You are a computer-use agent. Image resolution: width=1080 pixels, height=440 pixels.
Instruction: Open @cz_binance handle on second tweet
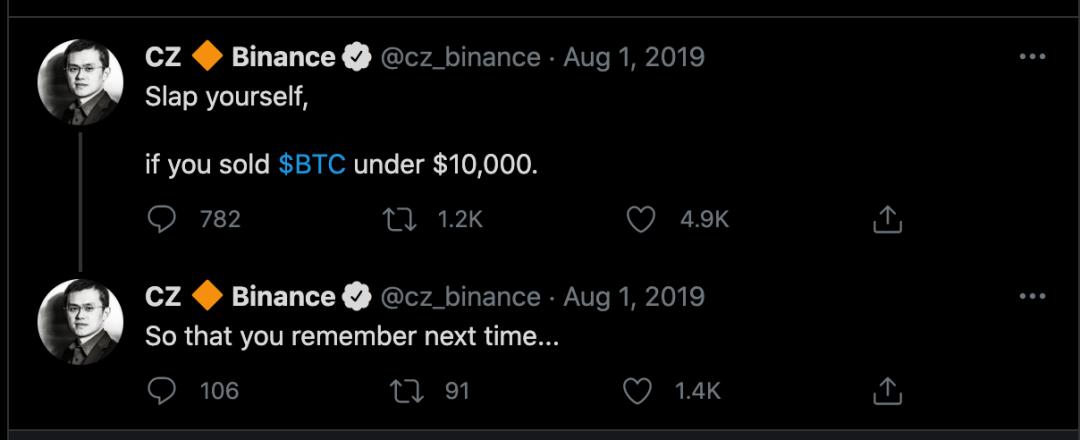click(461, 297)
